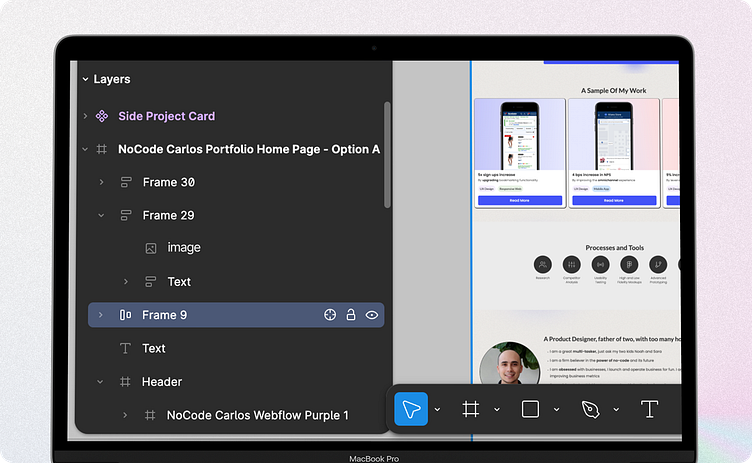Viewport: 752px width, 463px height.
Task: Select the Text tool in toolbar
Action: (x=649, y=409)
